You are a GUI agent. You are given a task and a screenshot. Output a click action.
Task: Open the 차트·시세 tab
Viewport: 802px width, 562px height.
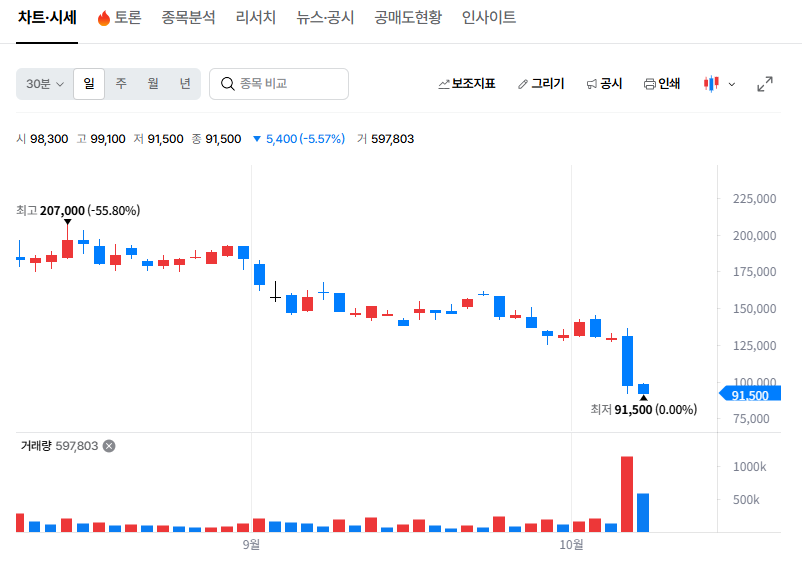(x=47, y=17)
